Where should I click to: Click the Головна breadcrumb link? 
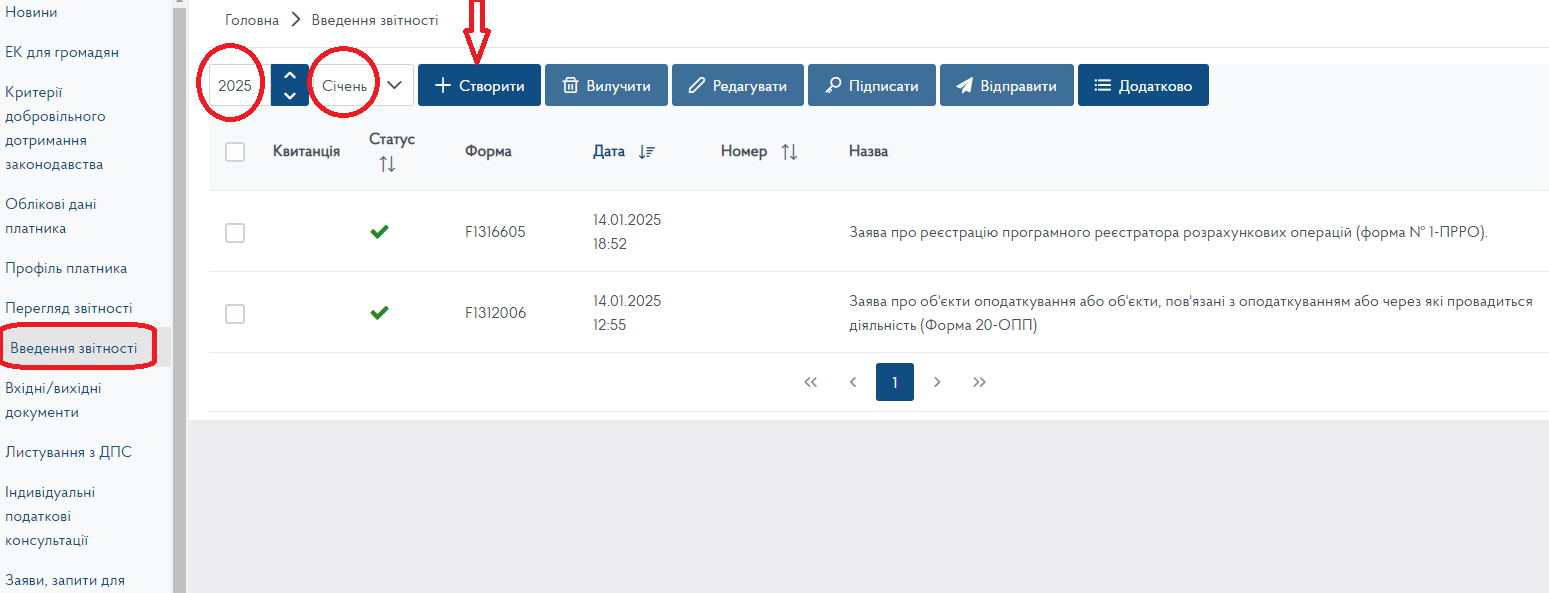[x=252, y=20]
